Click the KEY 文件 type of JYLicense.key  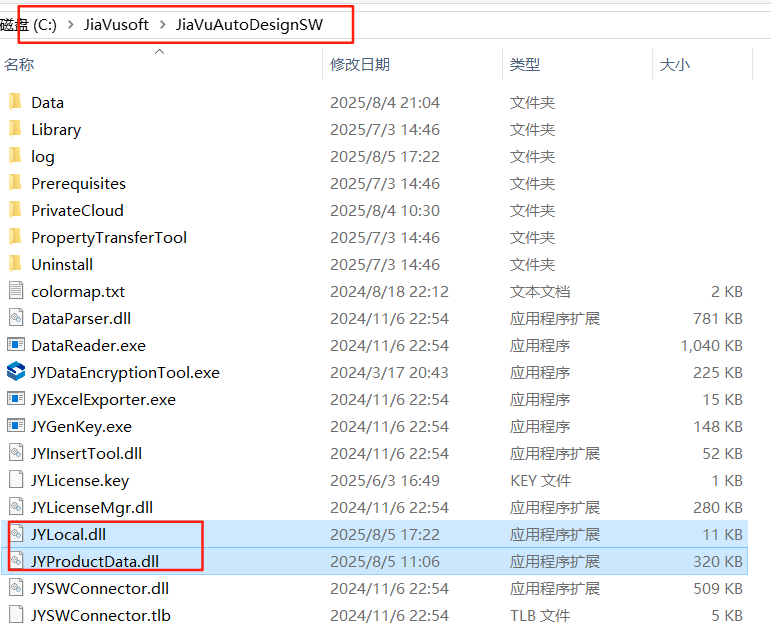point(540,480)
